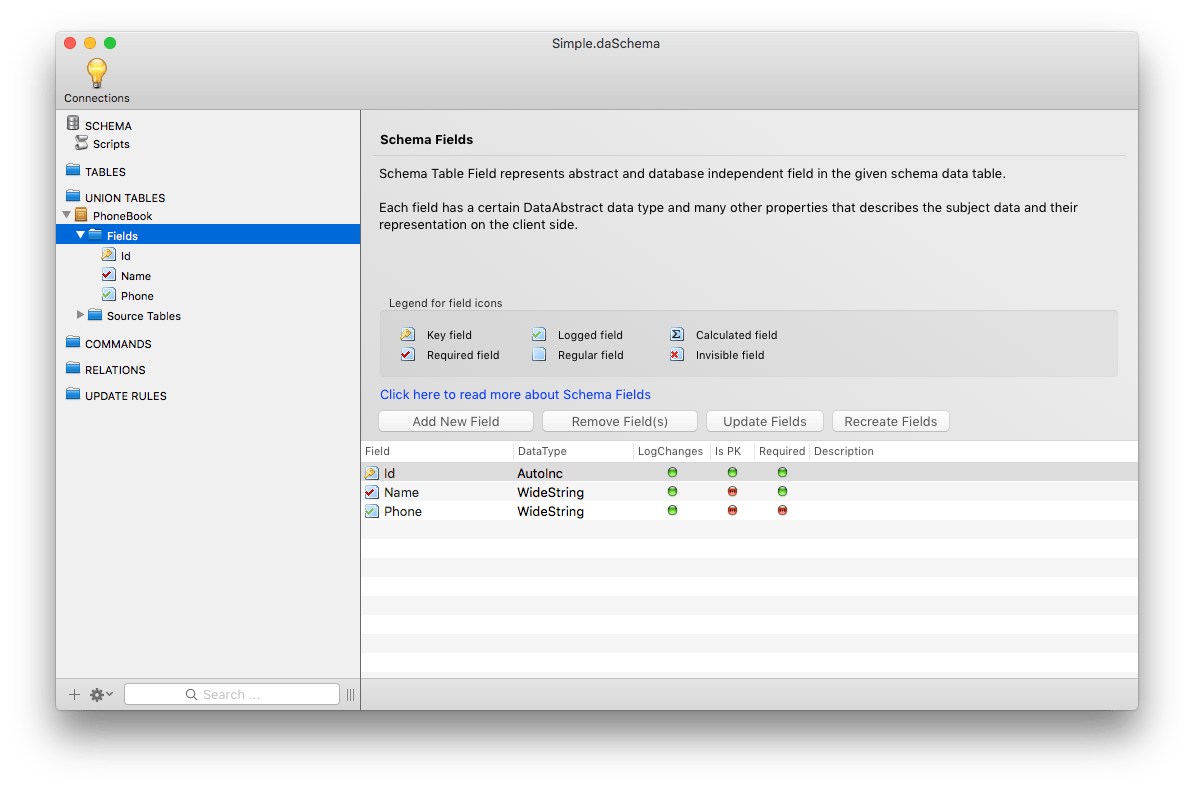This screenshot has height=790, width=1194.
Task: Click the Regular field legend icon
Action: [539, 354]
